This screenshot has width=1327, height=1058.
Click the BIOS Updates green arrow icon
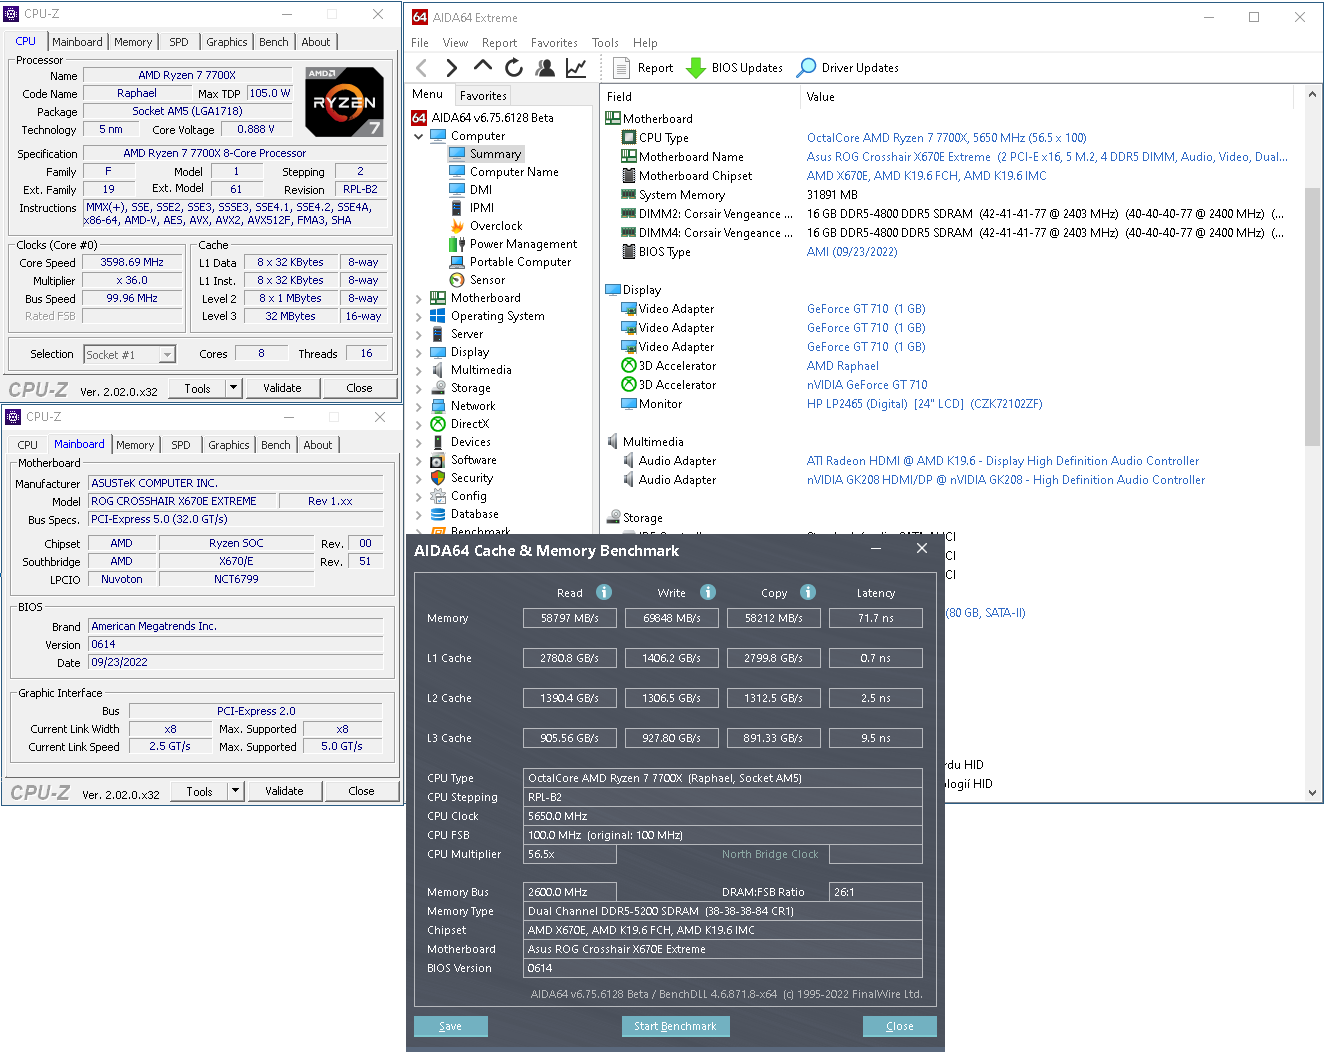(696, 68)
